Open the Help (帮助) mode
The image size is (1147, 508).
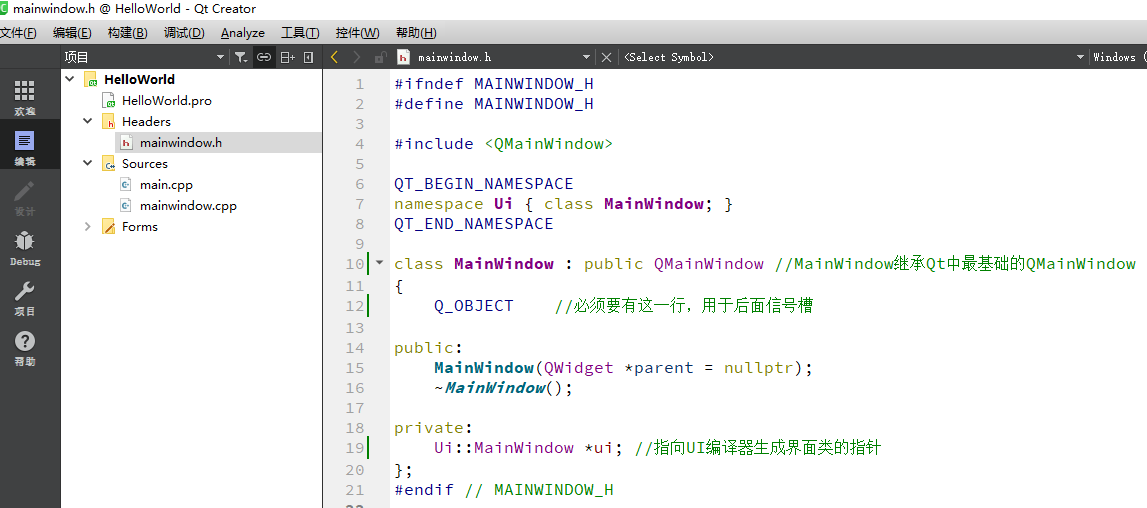(x=24, y=348)
